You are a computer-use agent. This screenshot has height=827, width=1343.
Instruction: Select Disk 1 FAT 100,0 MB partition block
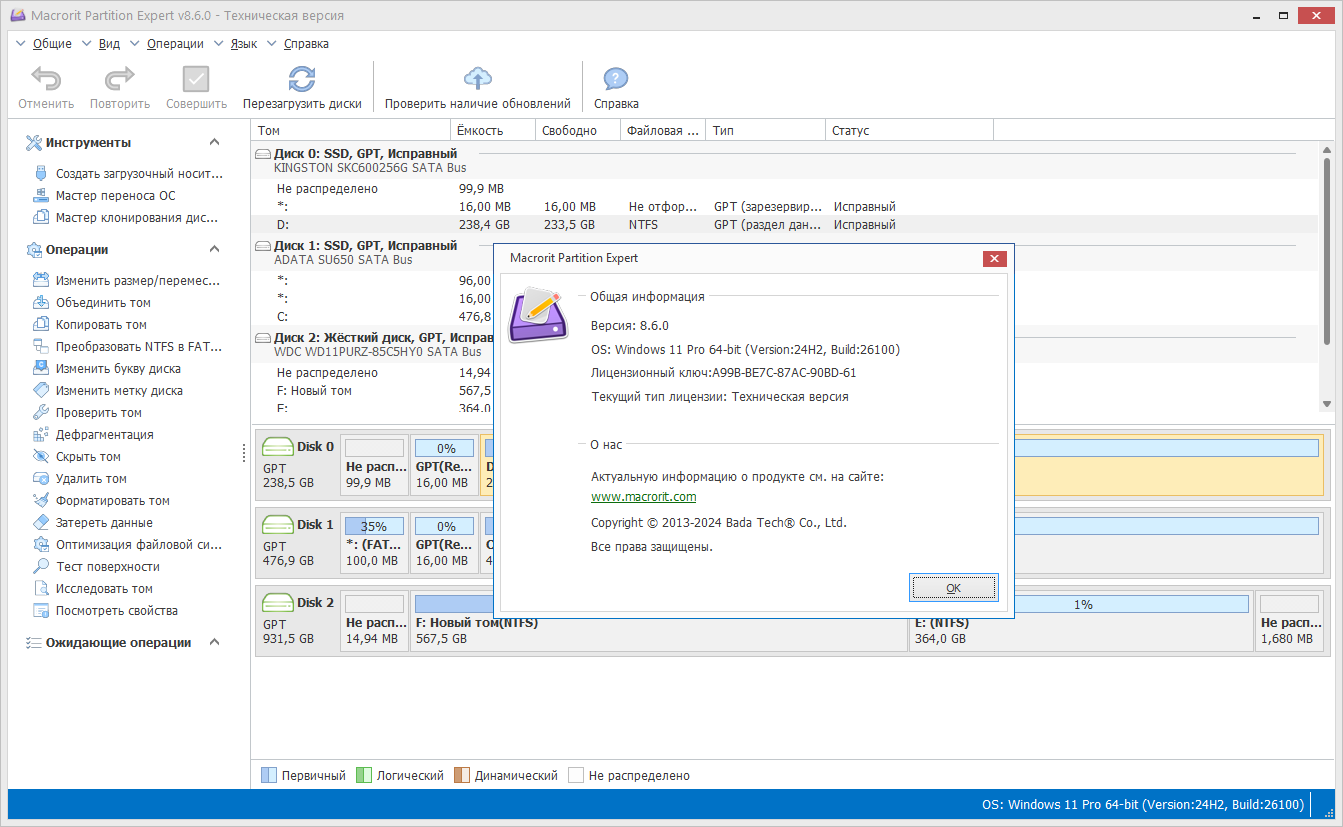coord(375,542)
